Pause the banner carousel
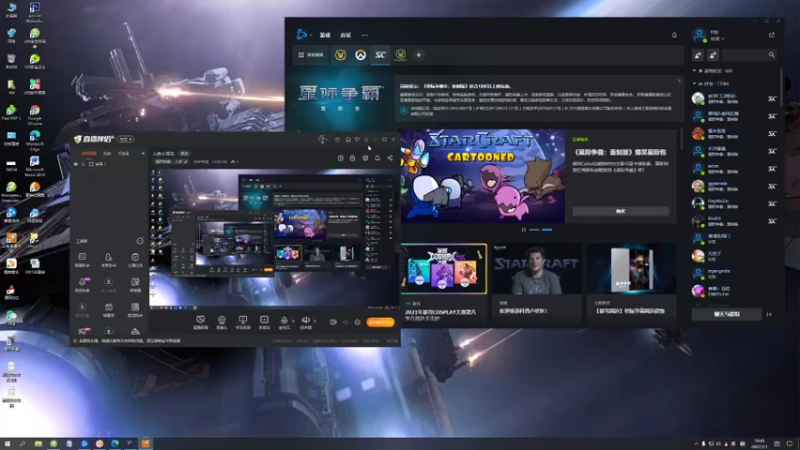 click(523, 230)
